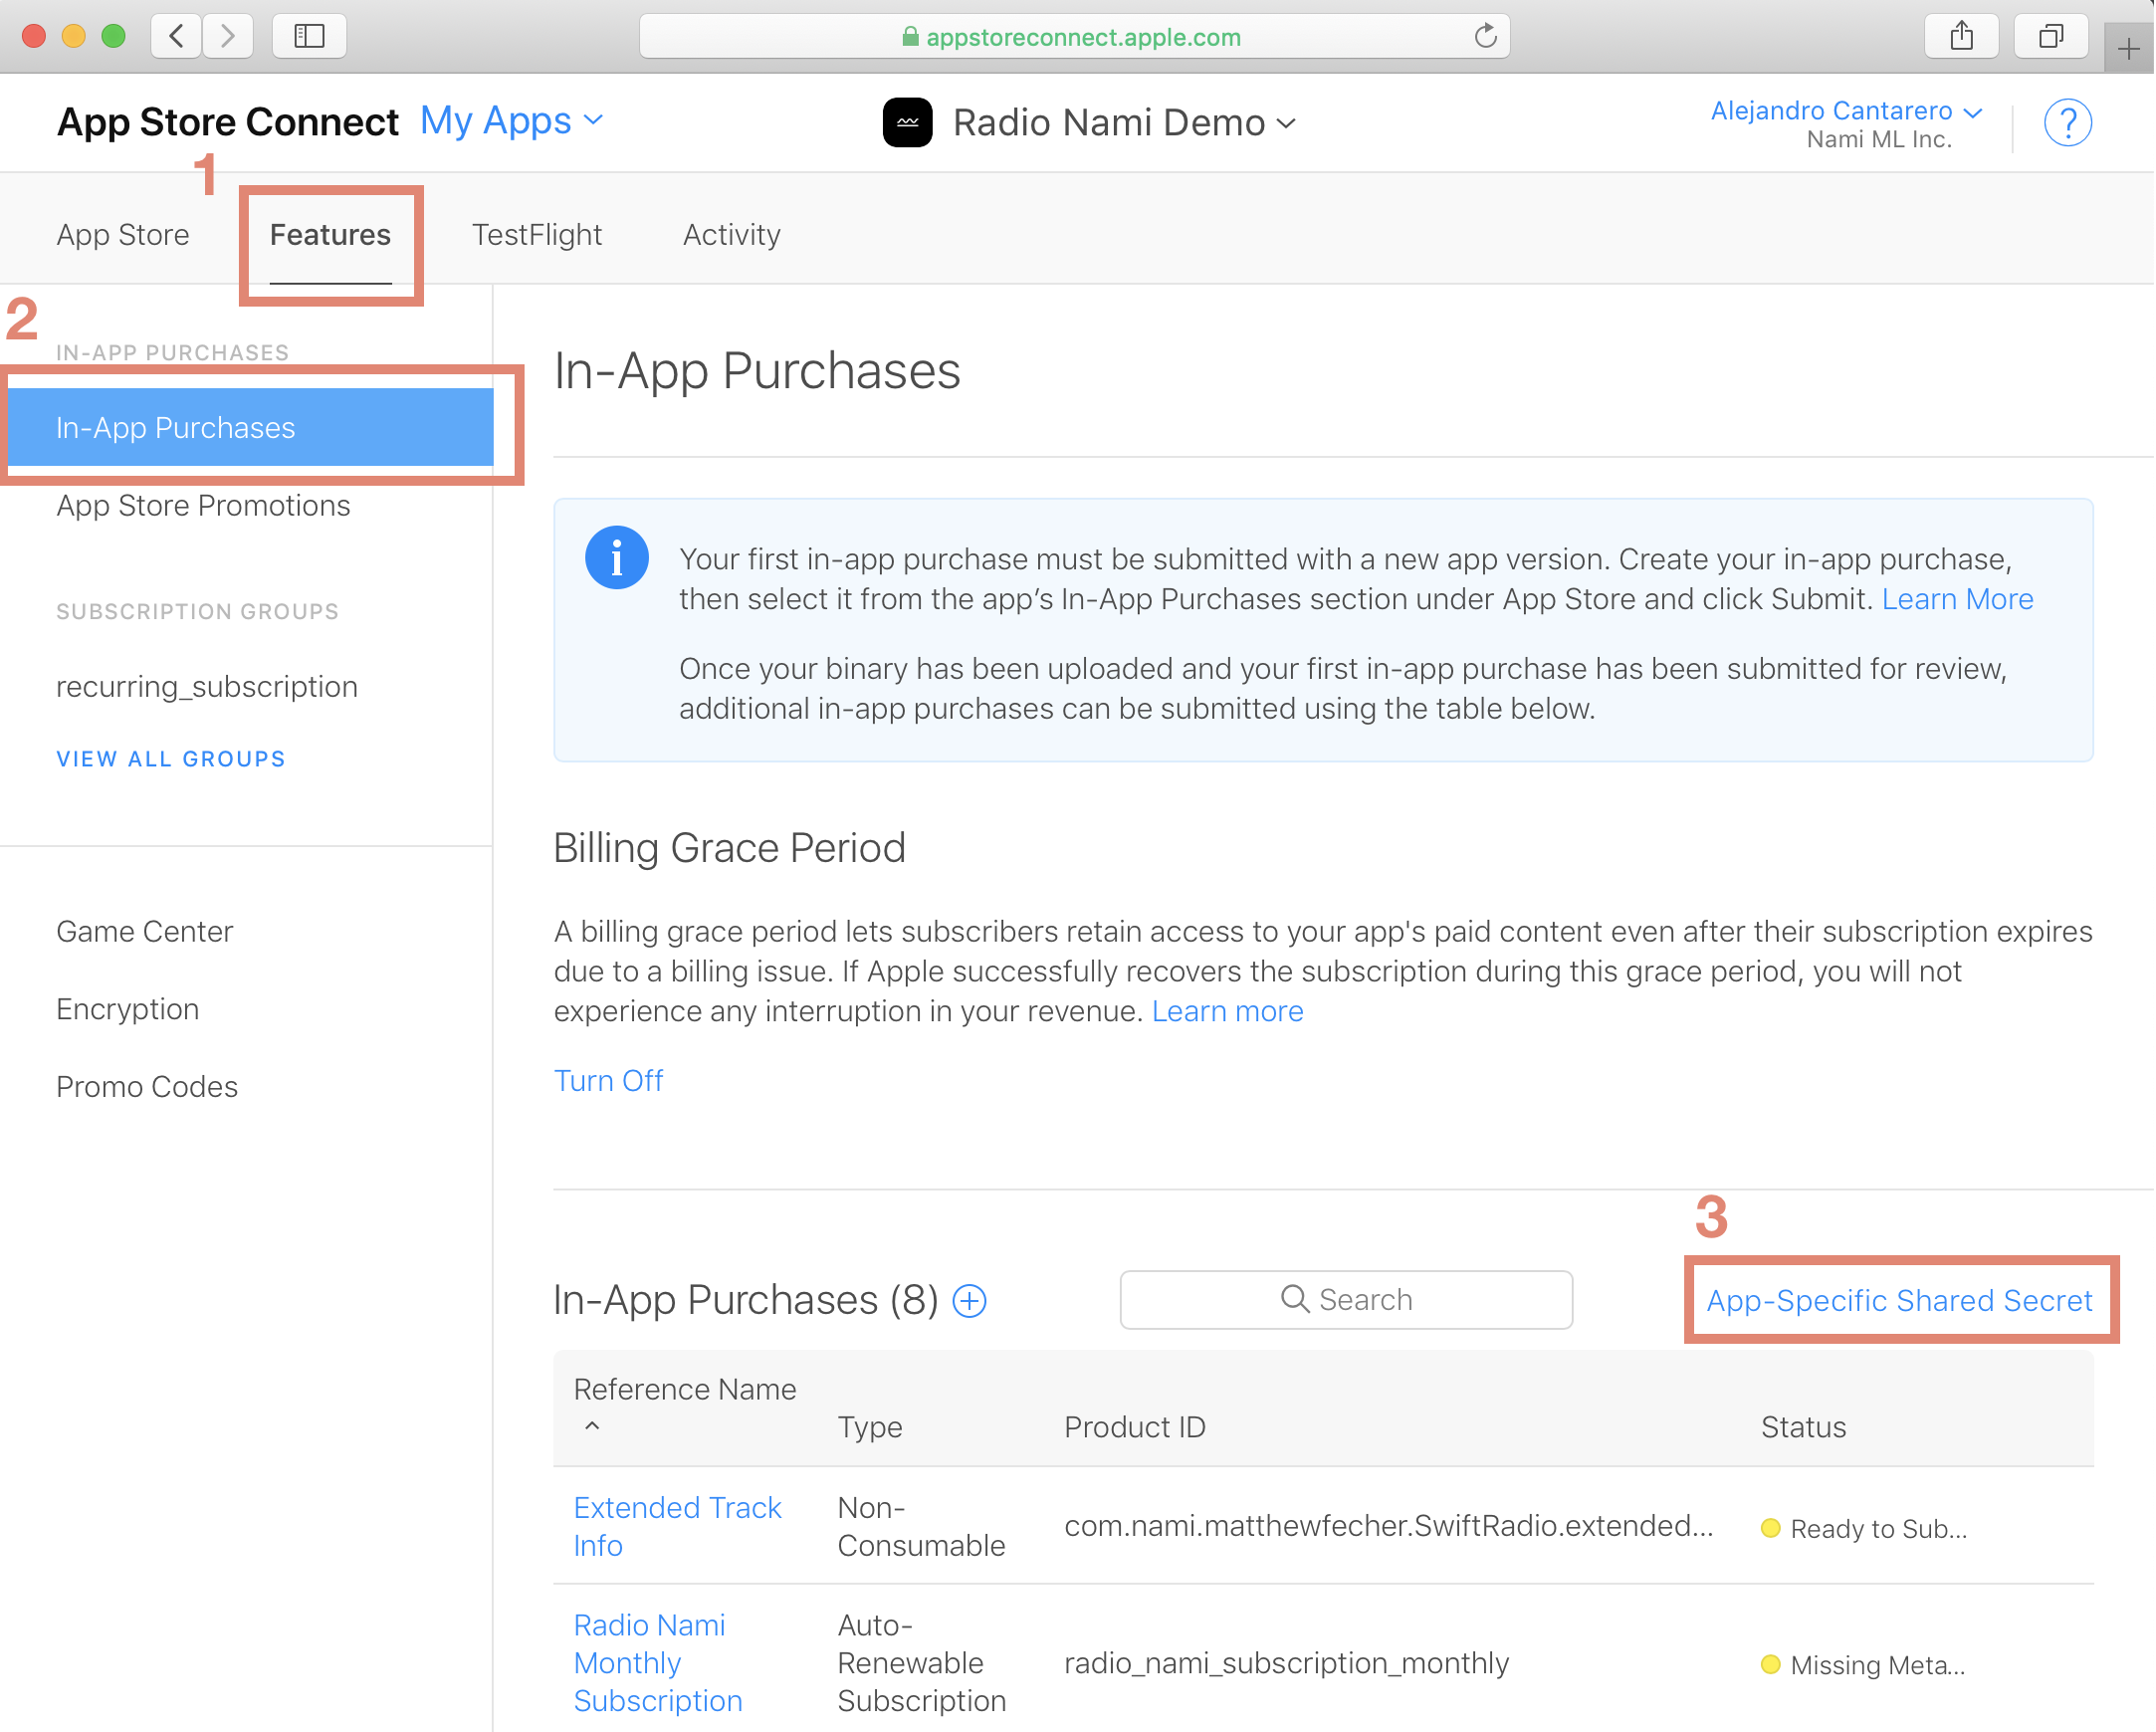Click the browser back arrow button

176,37
